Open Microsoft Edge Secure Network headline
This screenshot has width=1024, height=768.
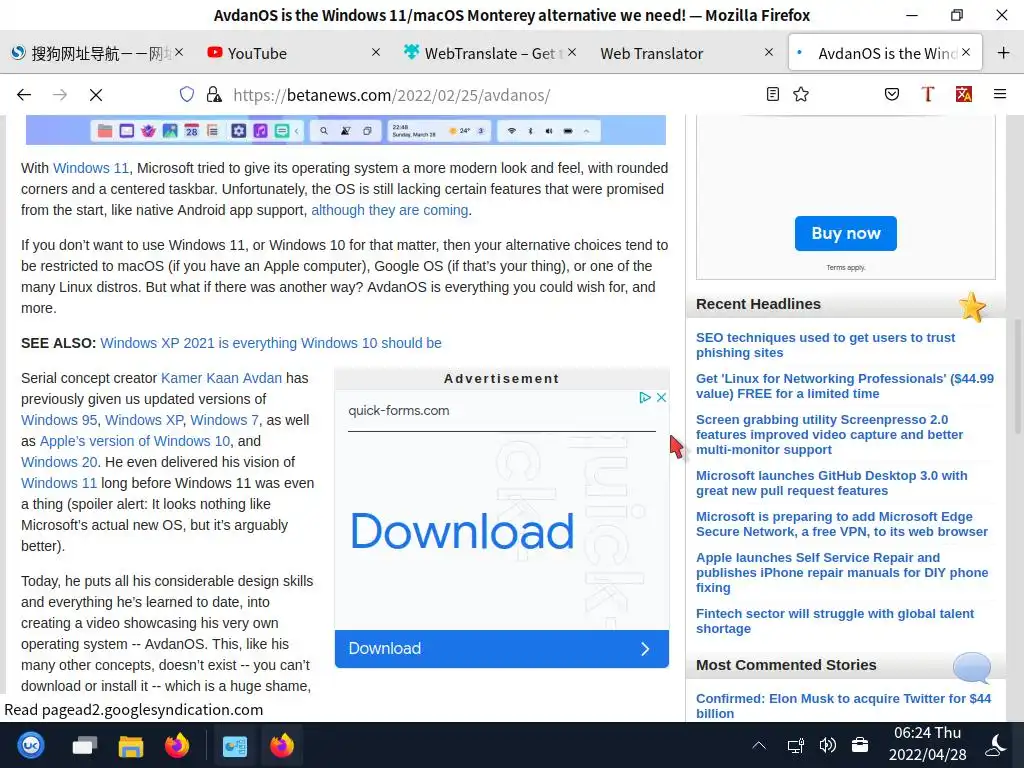[x=842, y=524]
